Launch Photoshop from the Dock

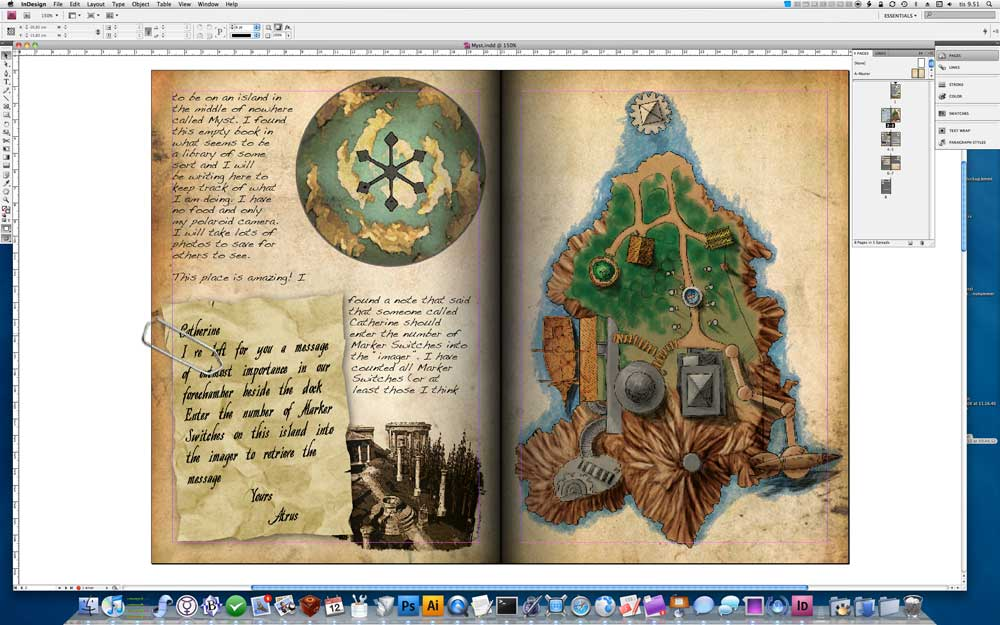click(408, 606)
